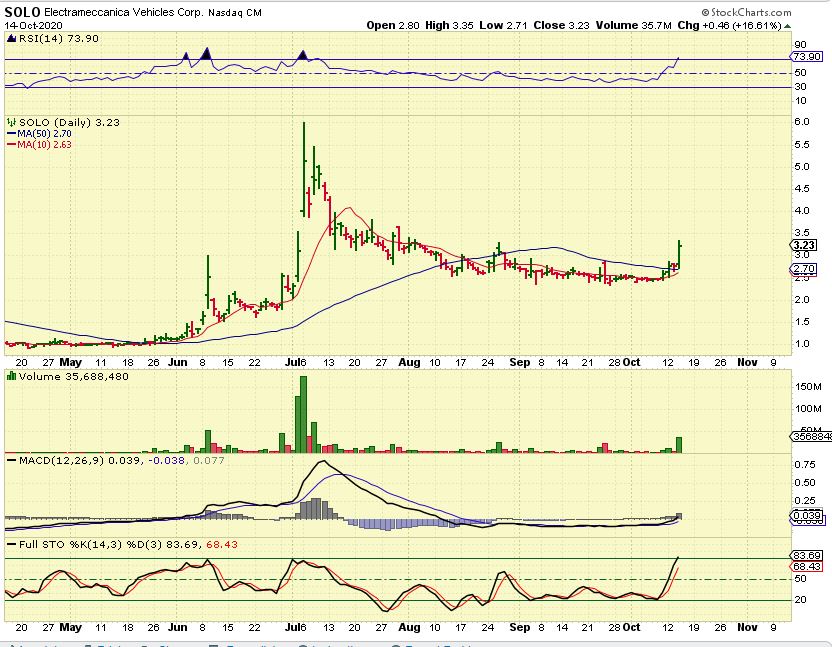This screenshot has height=647, width=832.
Task: Click the 73.90 RSI value tag on right axis
Action: [806, 56]
